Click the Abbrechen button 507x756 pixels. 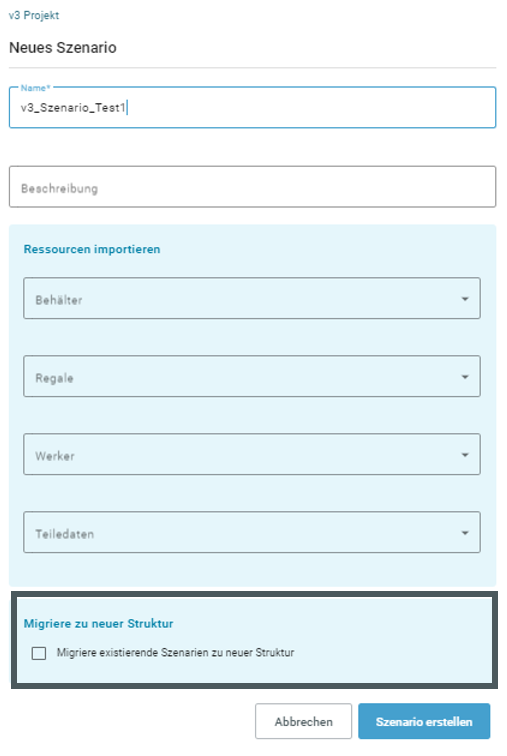point(304,721)
